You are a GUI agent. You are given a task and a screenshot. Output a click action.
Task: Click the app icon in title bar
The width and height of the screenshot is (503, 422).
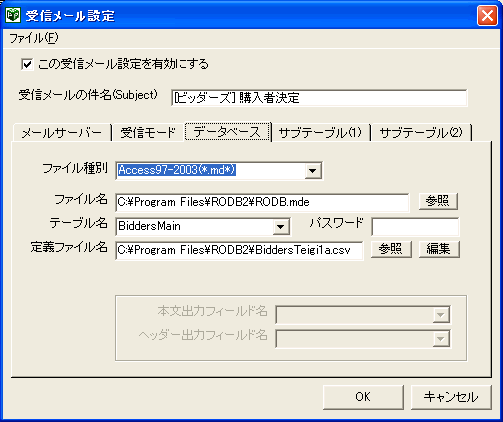point(13,15)
